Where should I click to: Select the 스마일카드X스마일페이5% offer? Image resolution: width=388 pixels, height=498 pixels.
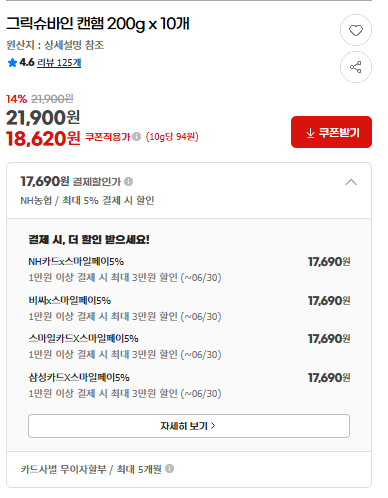click(x=189, y=347)
